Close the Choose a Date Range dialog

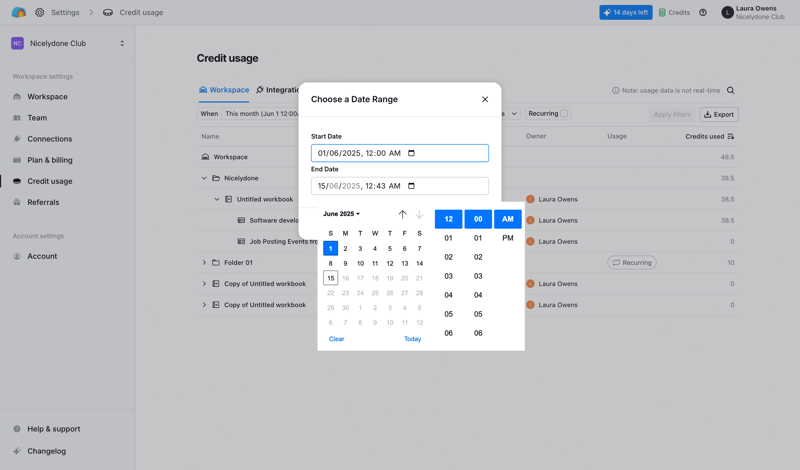click(x=485, y=99)
